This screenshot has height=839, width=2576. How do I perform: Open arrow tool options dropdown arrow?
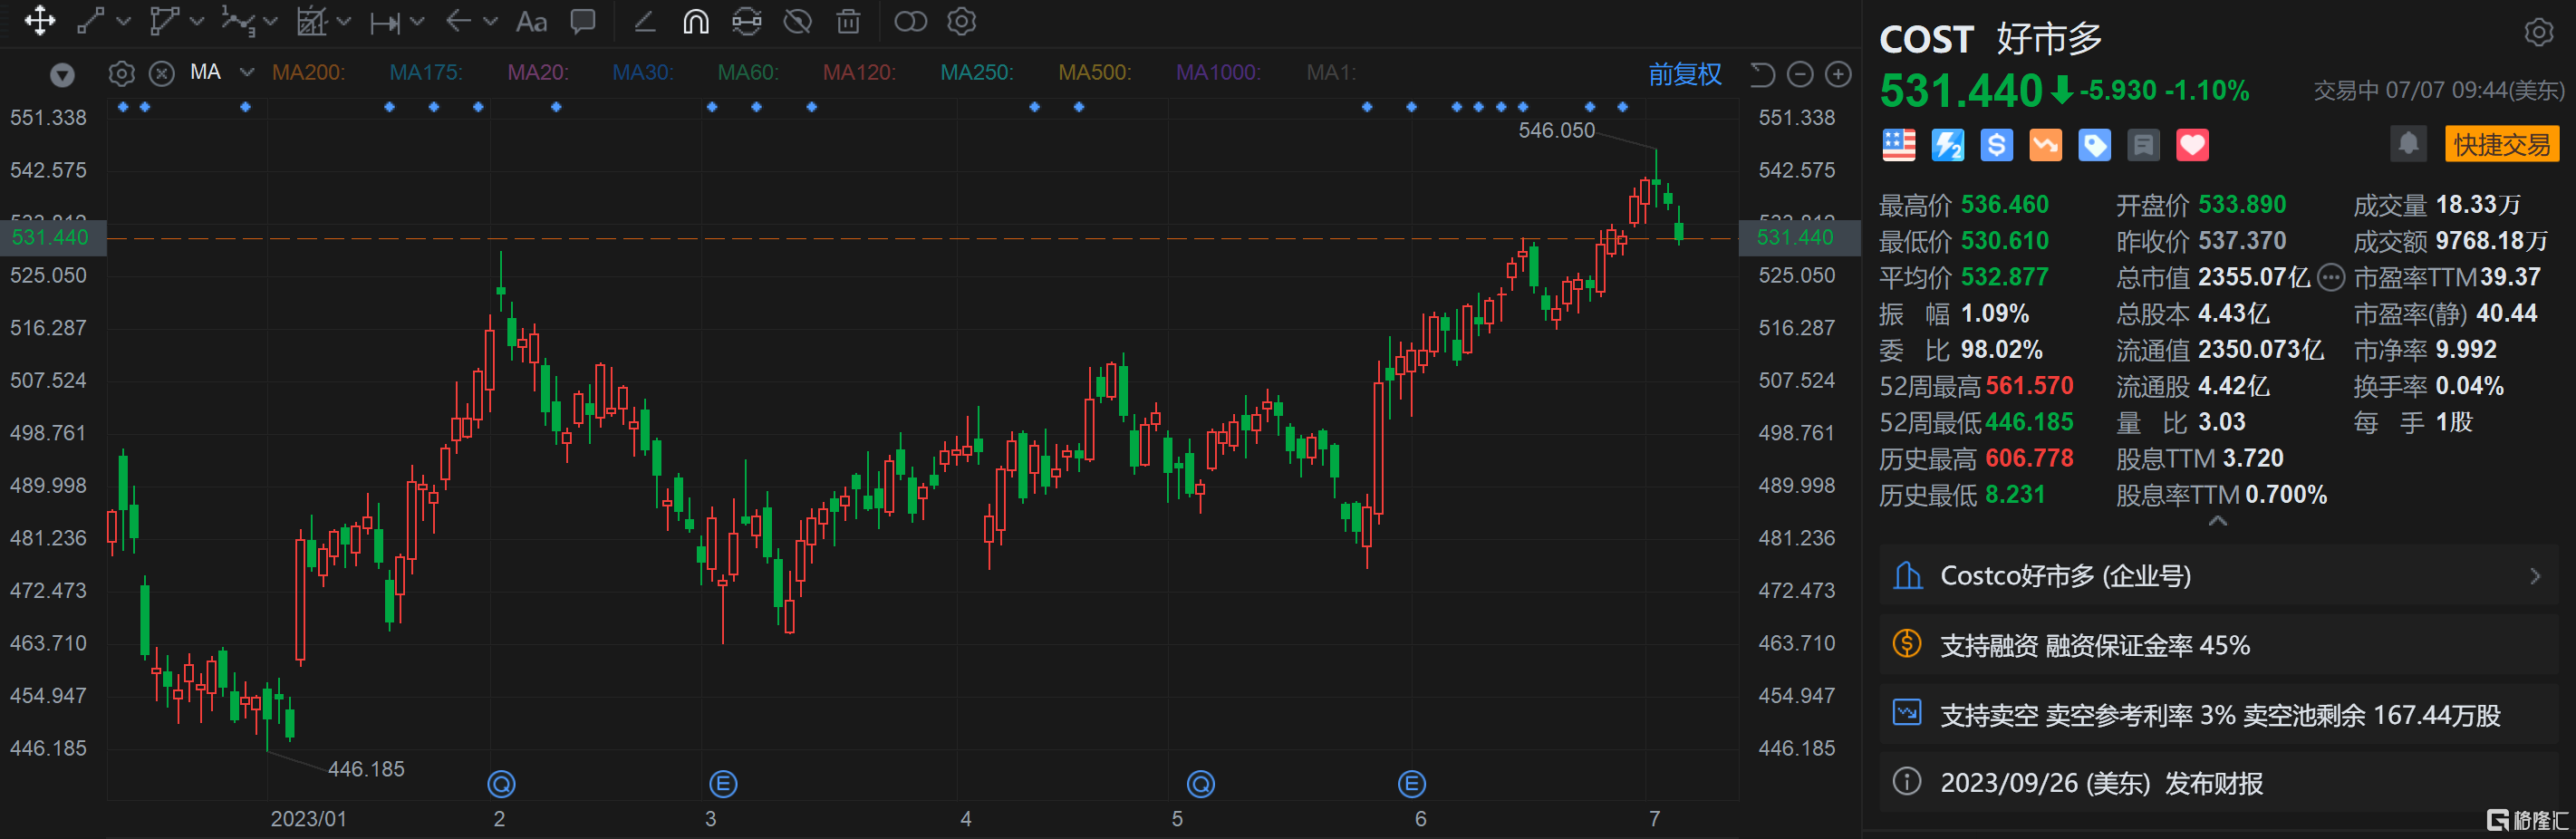coord(490,21)
